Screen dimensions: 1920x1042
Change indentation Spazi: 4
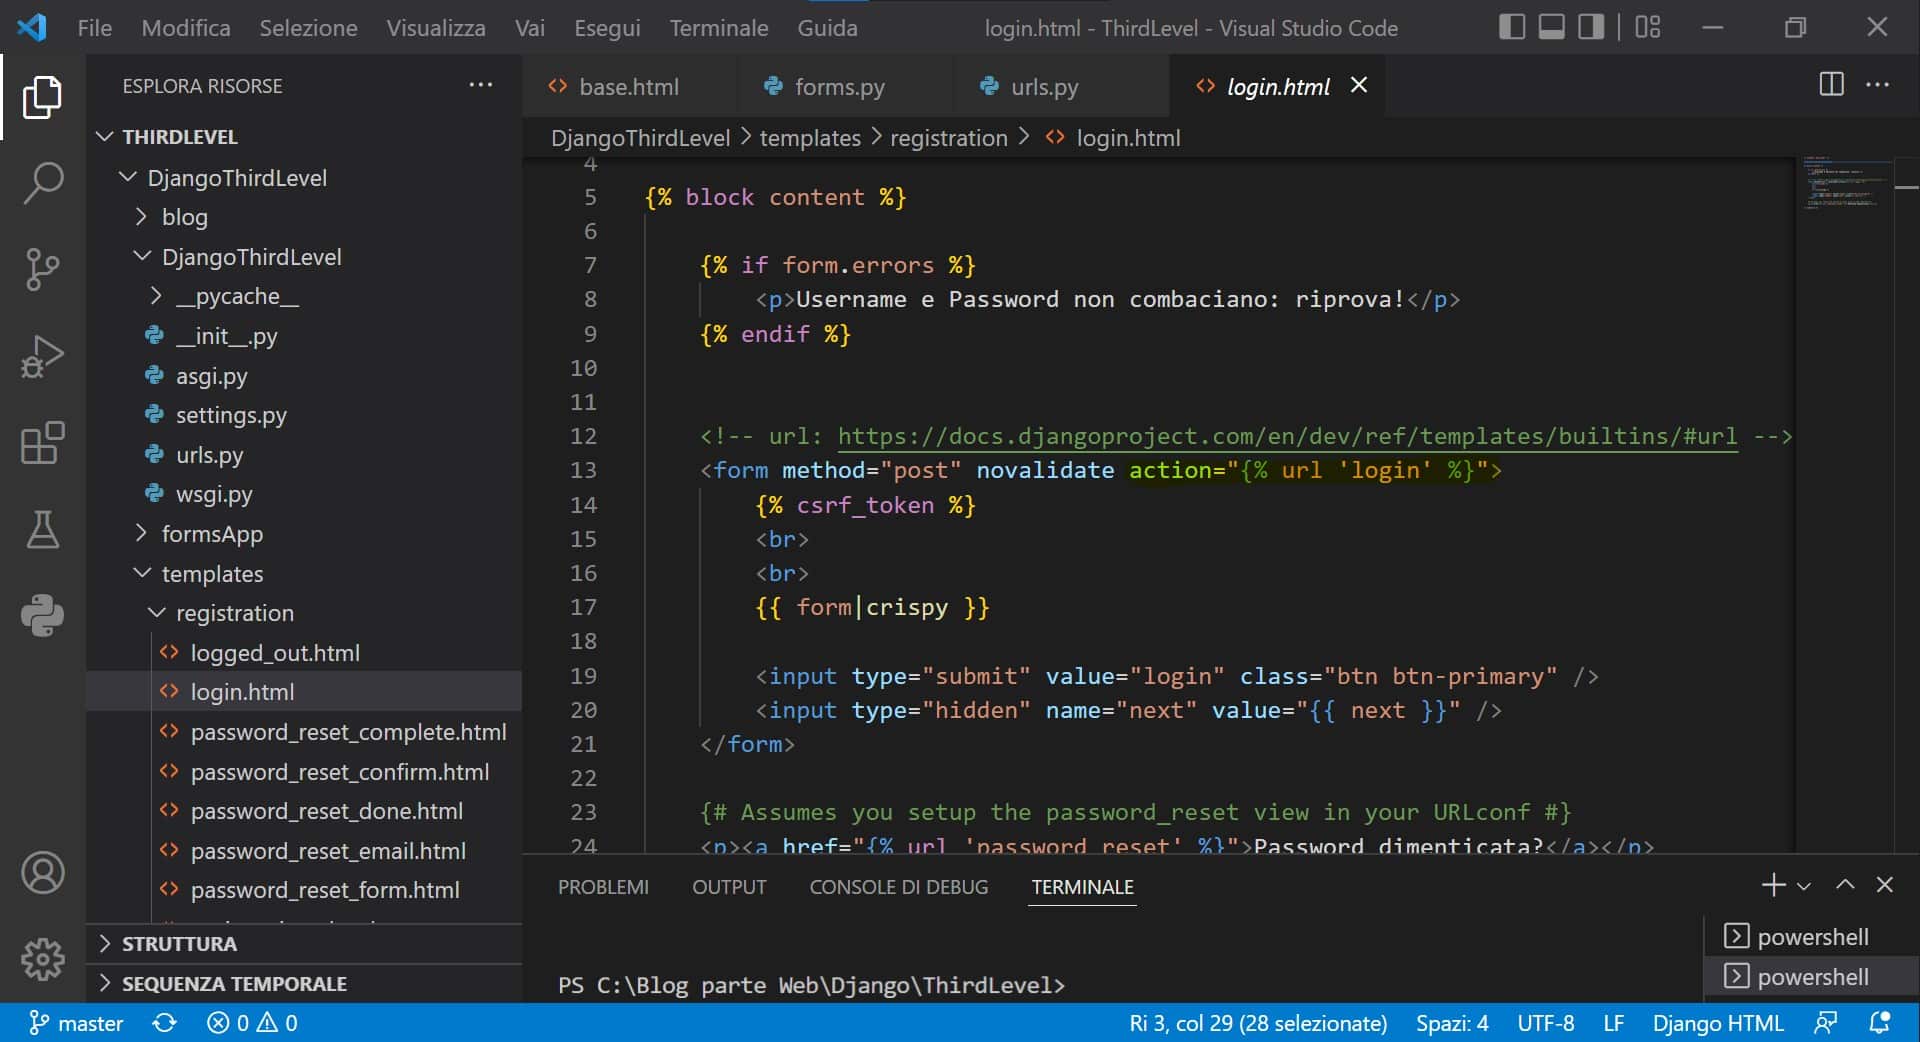click(x=1452, y=1023)
